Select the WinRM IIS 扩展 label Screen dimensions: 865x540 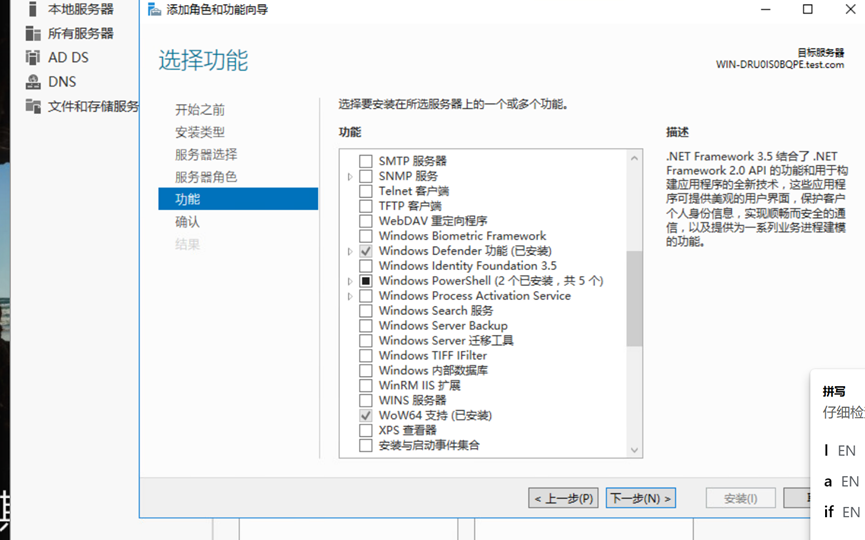(419, 385)
